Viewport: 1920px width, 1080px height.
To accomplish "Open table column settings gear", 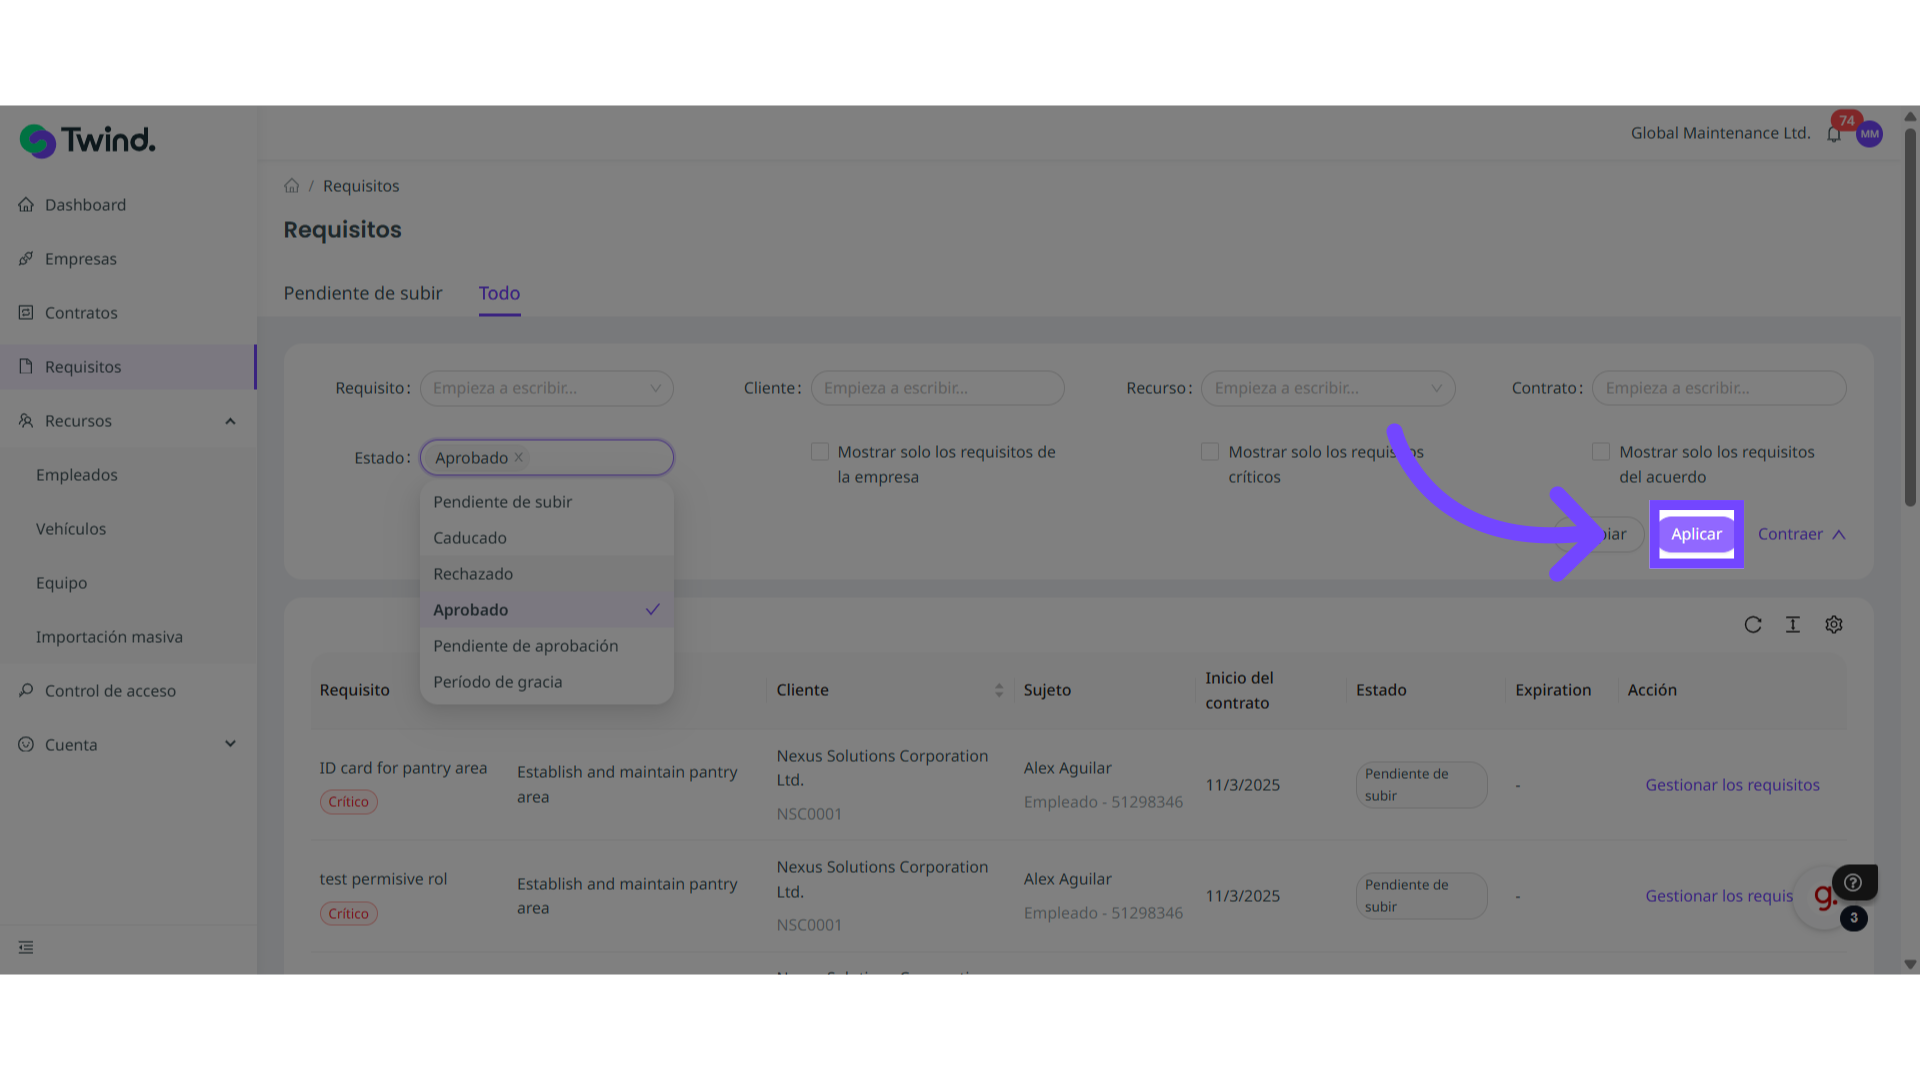I will (1833, 625).
